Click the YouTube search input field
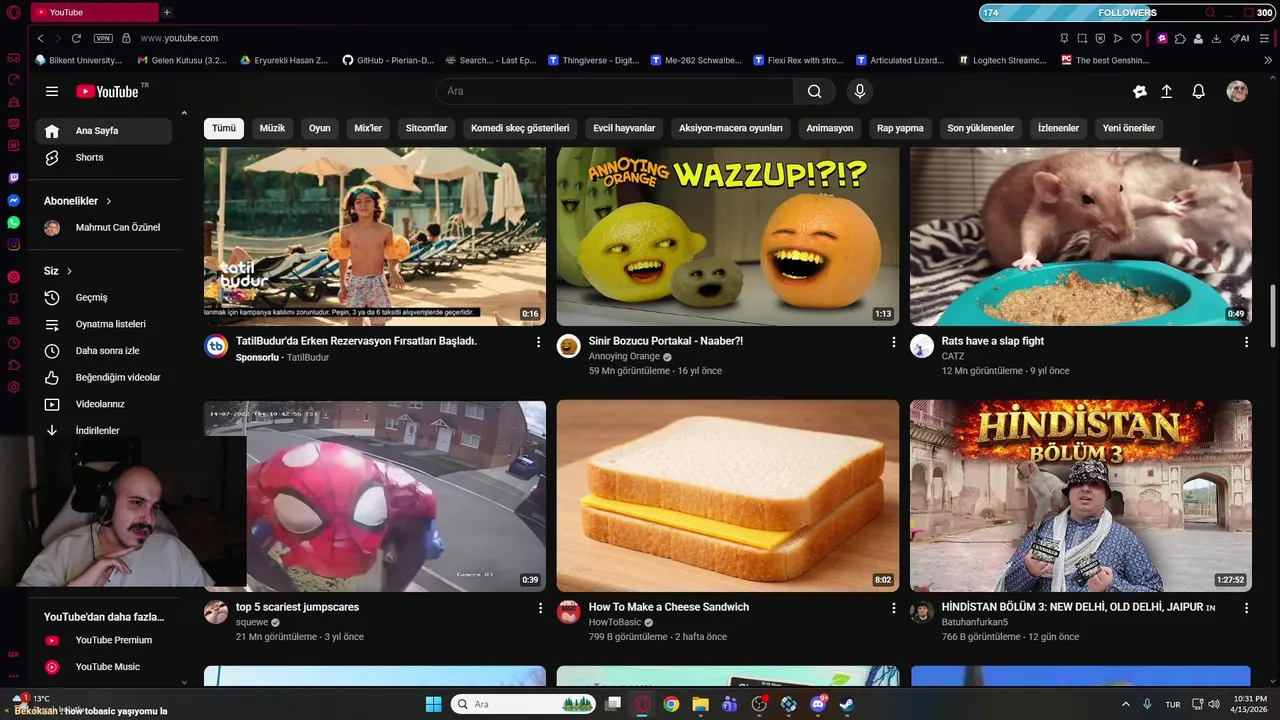The image size is (1280, 720). (x=615, y=91)
